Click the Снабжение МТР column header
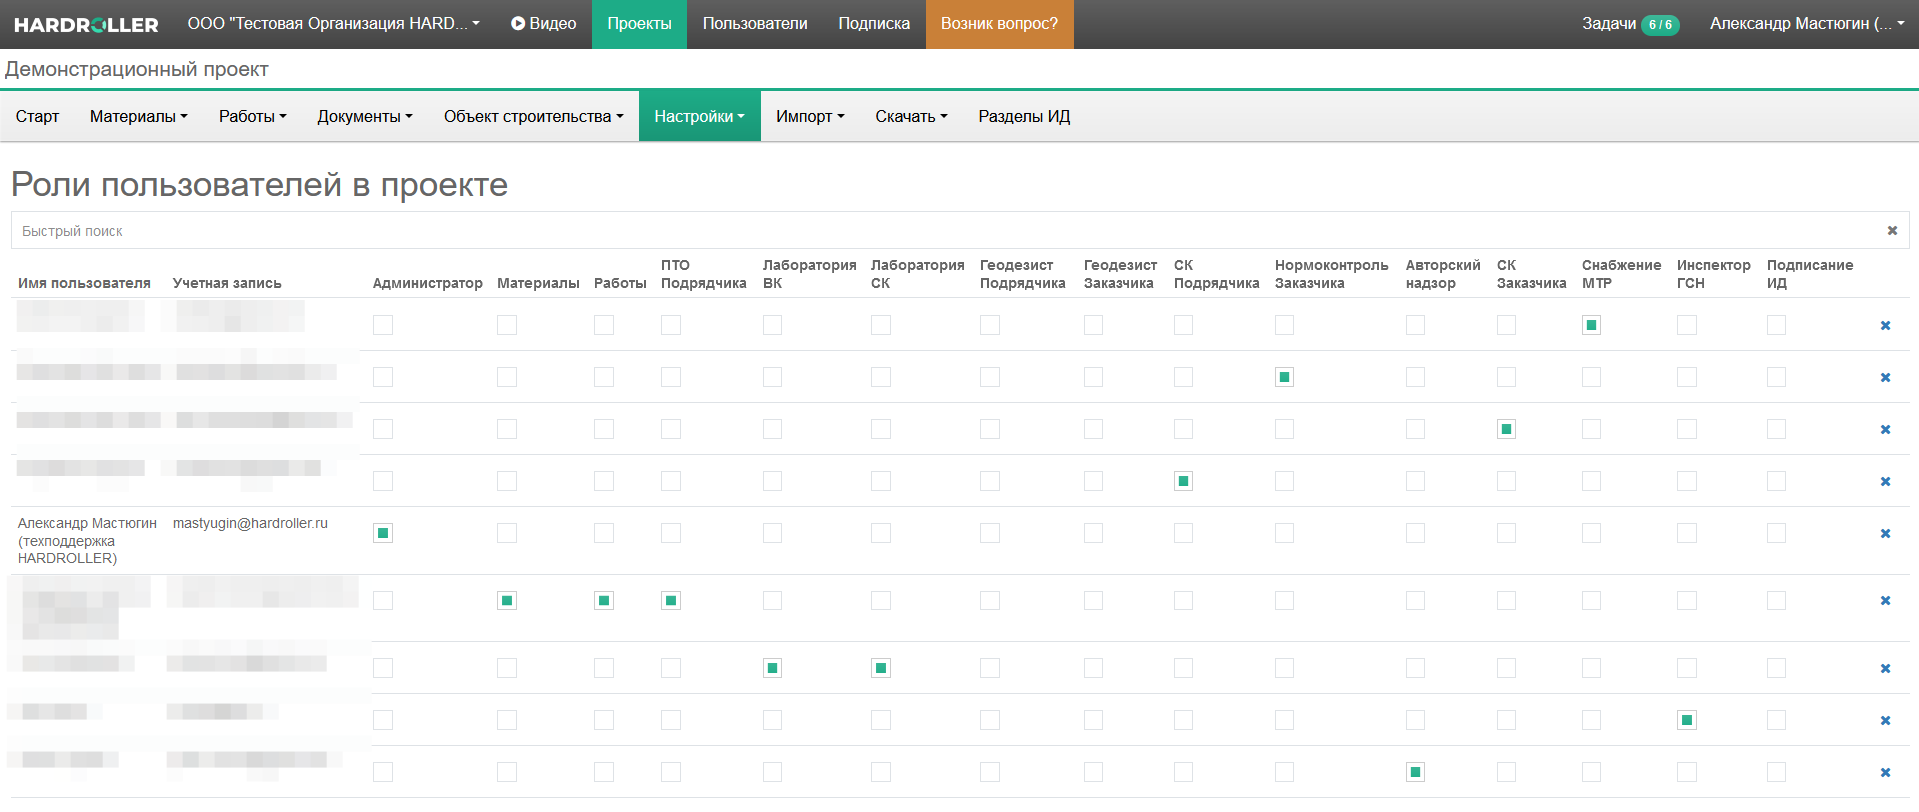 point(1621,274)
